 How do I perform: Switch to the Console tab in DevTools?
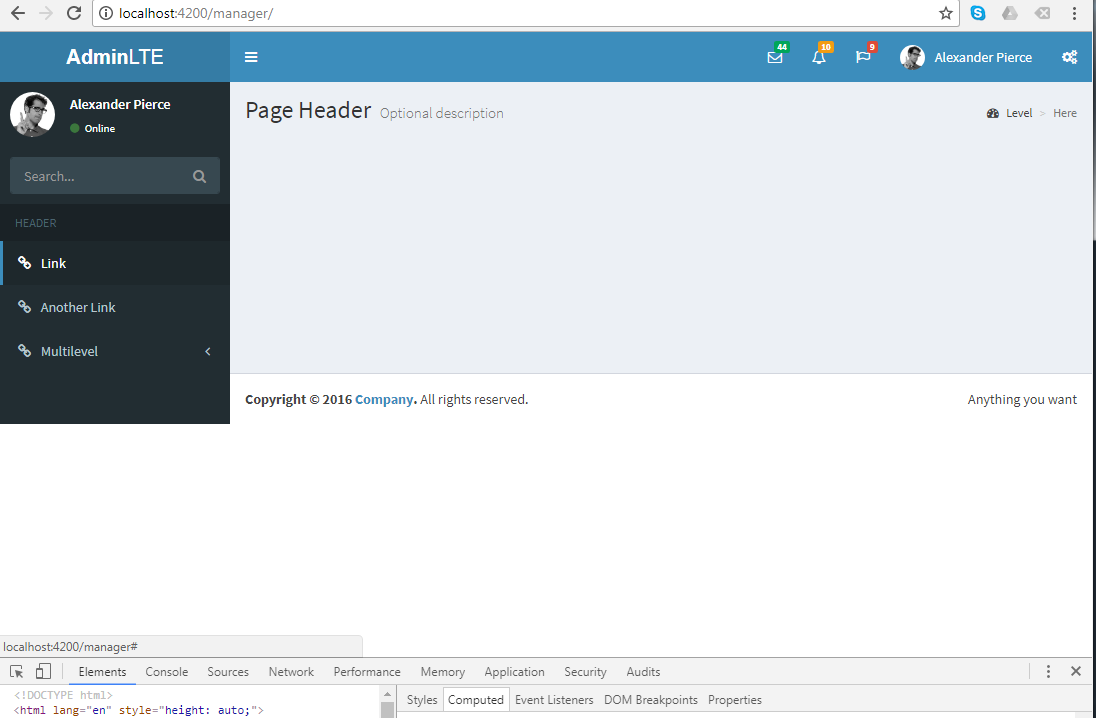[x=166, y=671]
